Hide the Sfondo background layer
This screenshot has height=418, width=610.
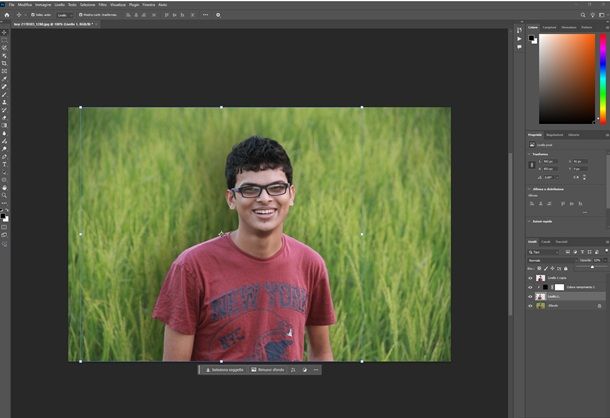coord(530,306)
